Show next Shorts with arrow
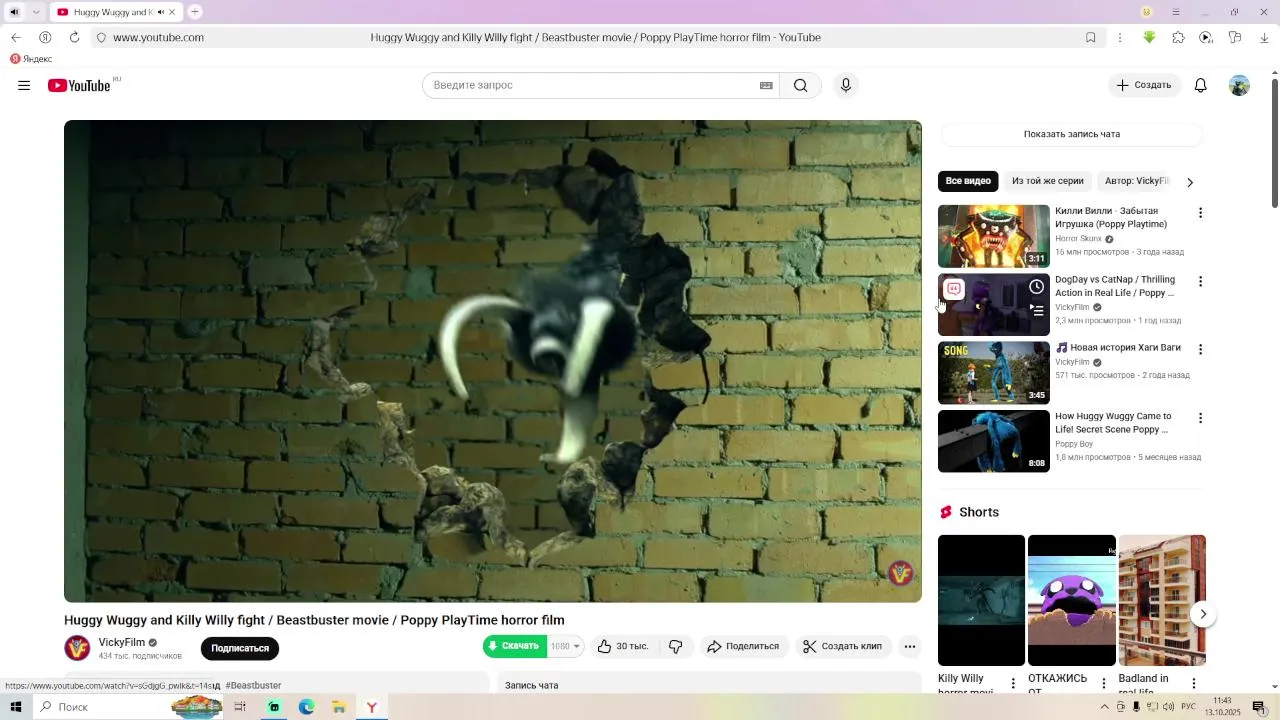The width and height of the screenshot is (1280, 720). (x=1203, y=614)
